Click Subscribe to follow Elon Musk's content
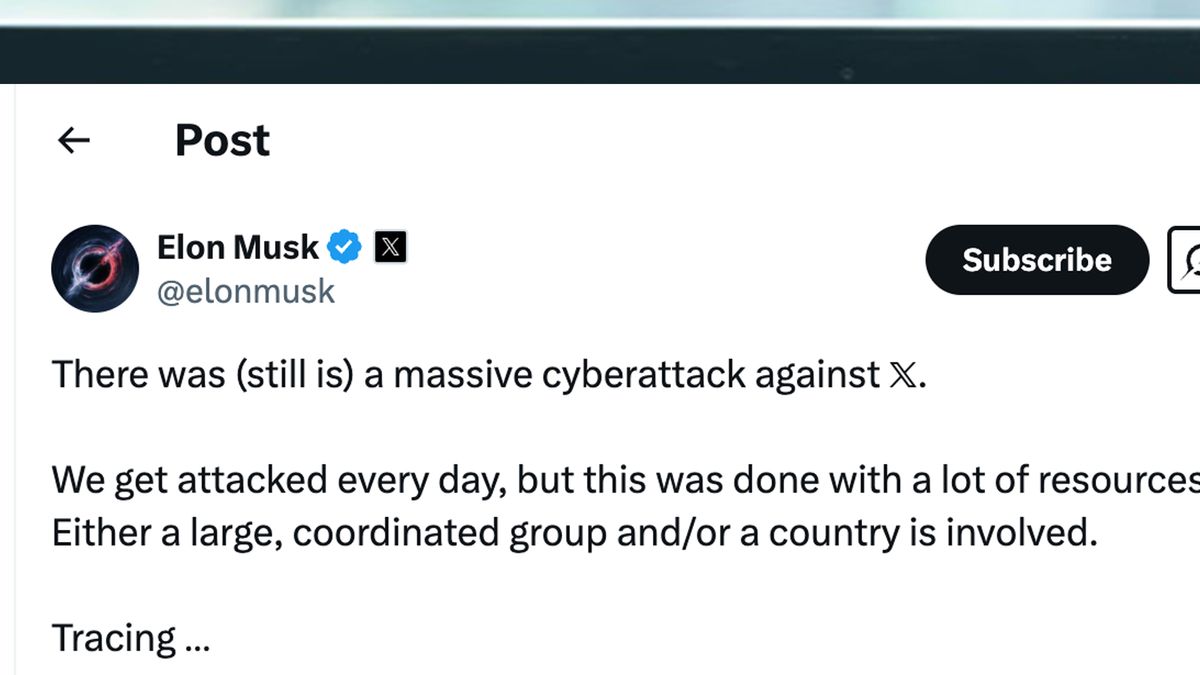Viewport: 1200px width, 675px height. point(1036,260)
